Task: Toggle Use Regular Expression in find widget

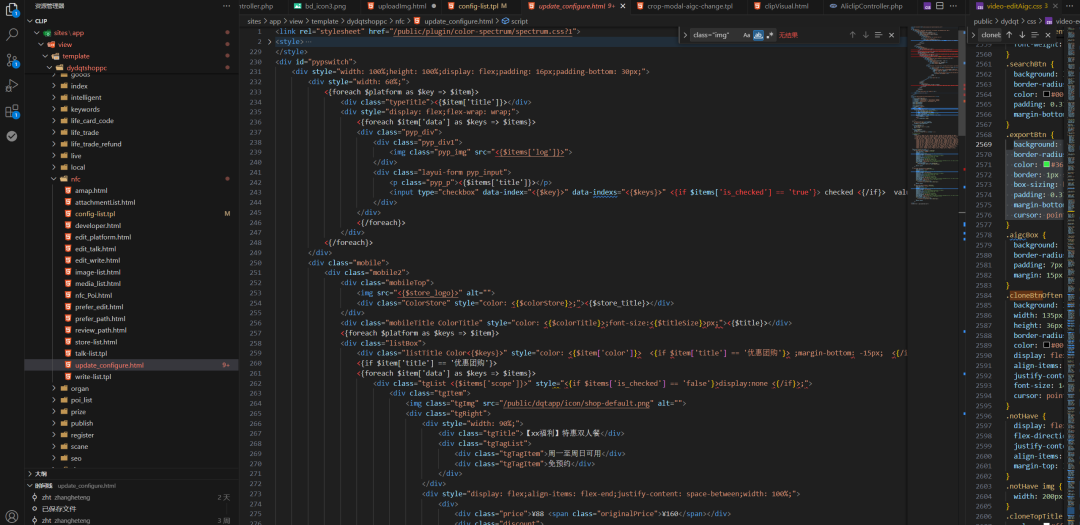Action: click(769, 34)
